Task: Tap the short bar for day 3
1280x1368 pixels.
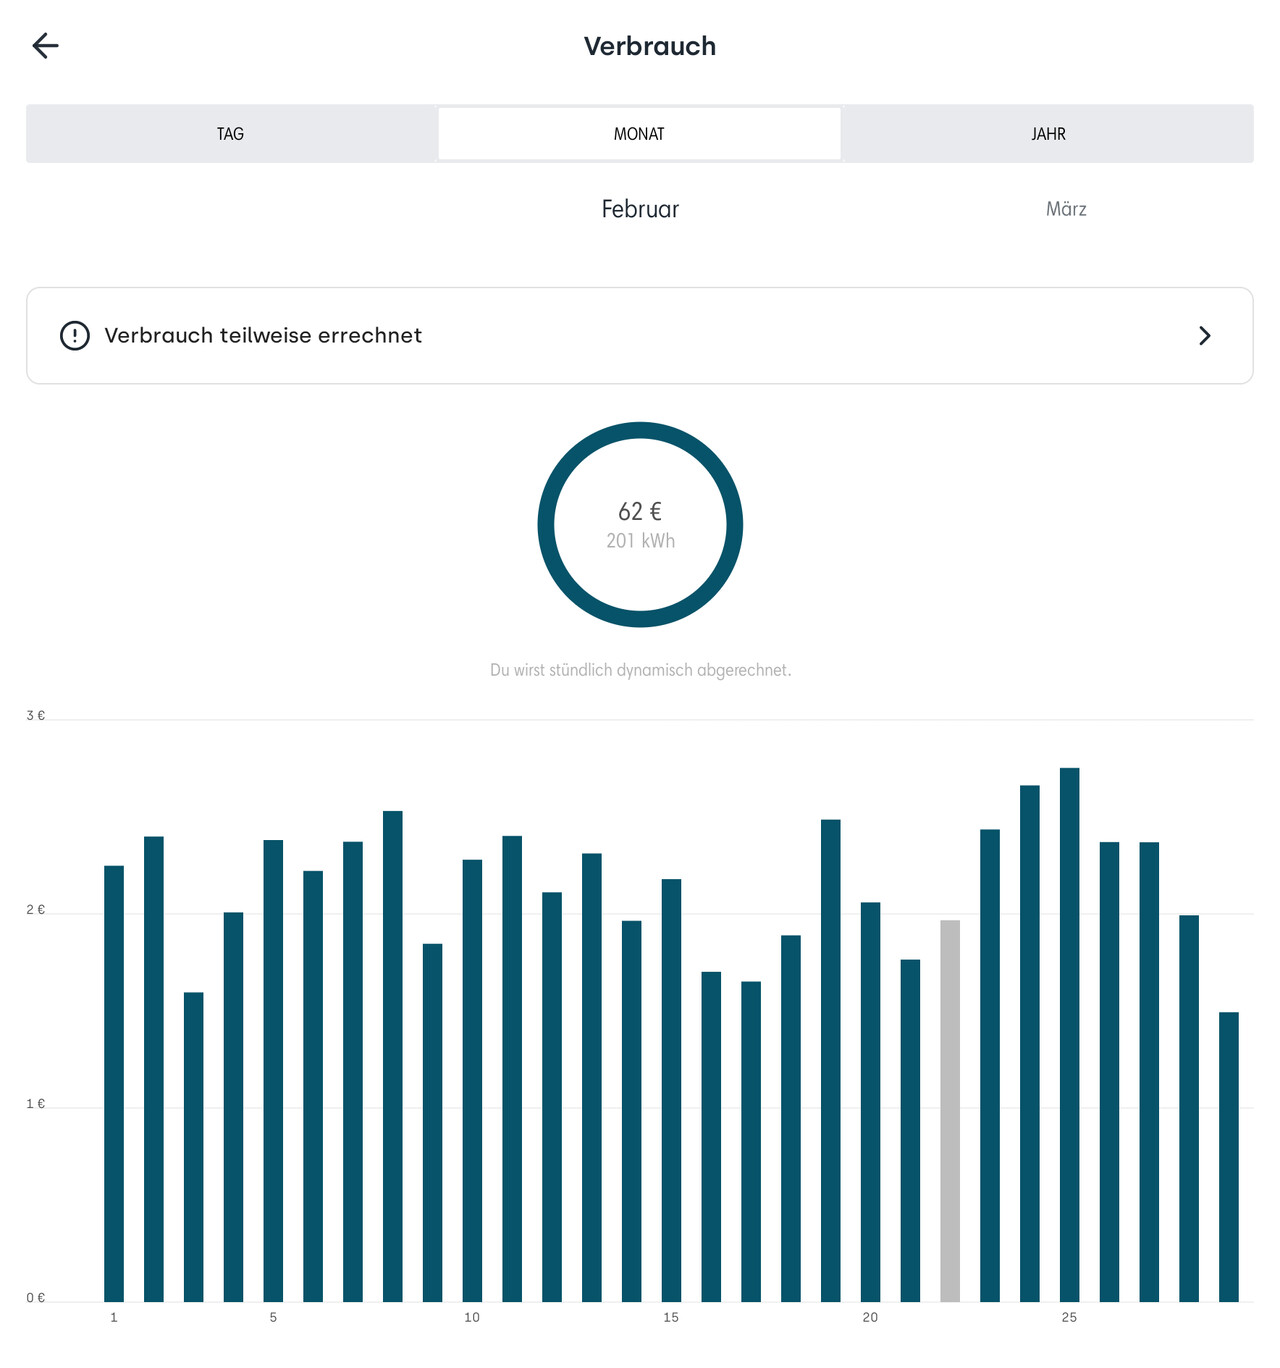Action: [193, 1146]
